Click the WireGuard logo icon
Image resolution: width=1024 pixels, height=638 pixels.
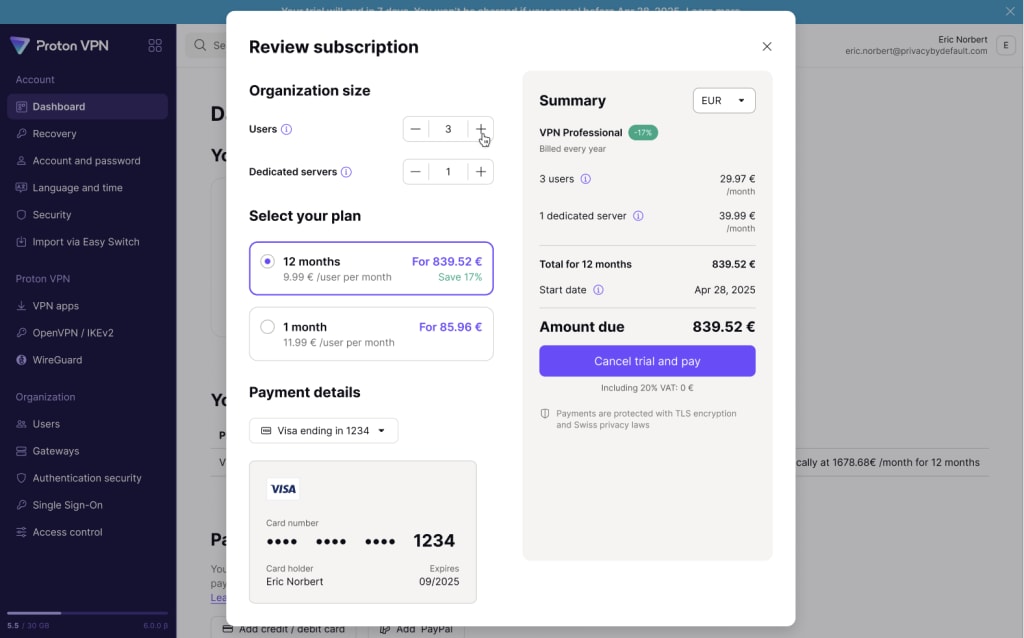click(x=21, y=360)
